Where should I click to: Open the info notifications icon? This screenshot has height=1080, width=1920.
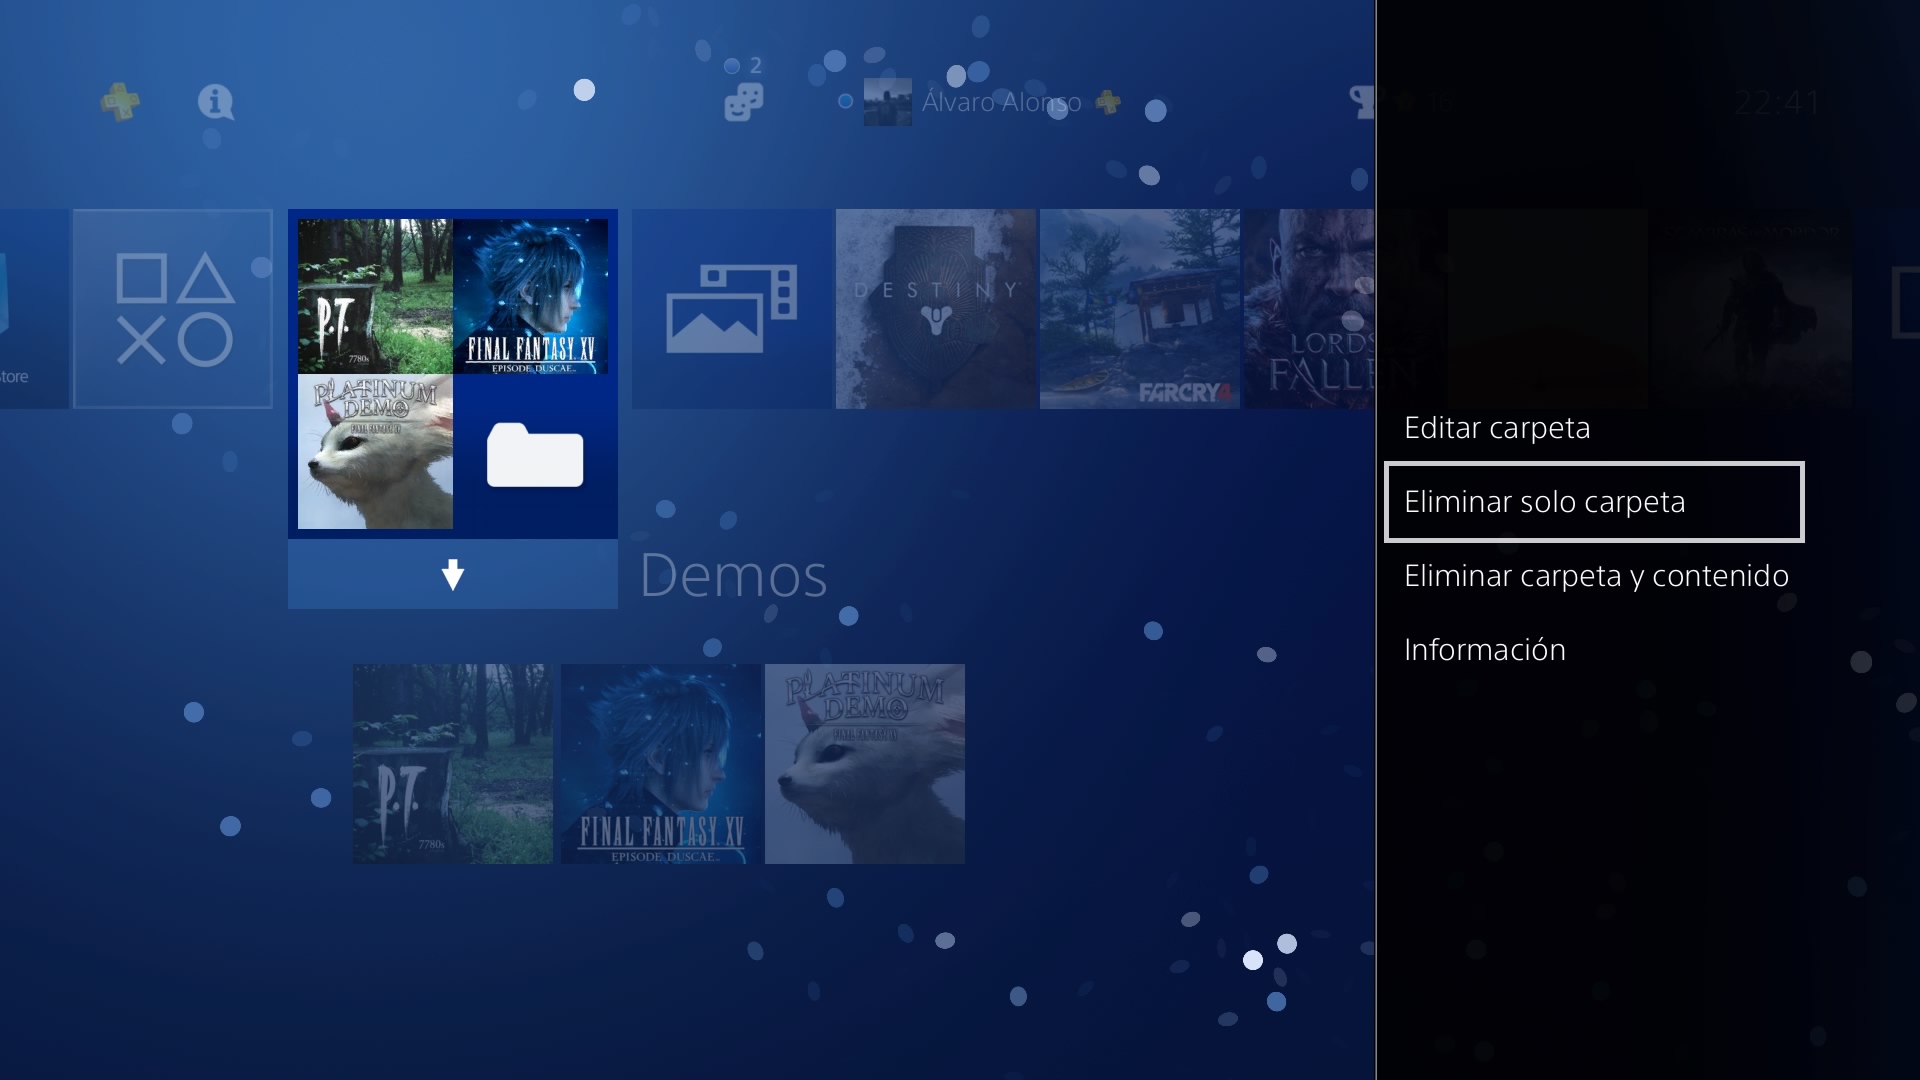[215, 101]
